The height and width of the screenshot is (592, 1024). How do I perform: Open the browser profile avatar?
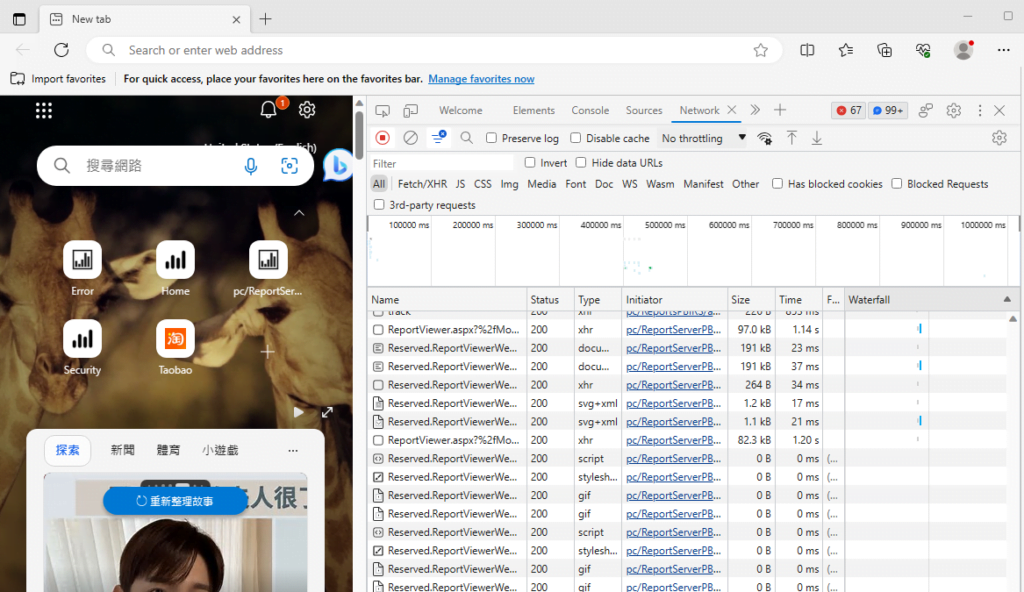click(964, 50)
